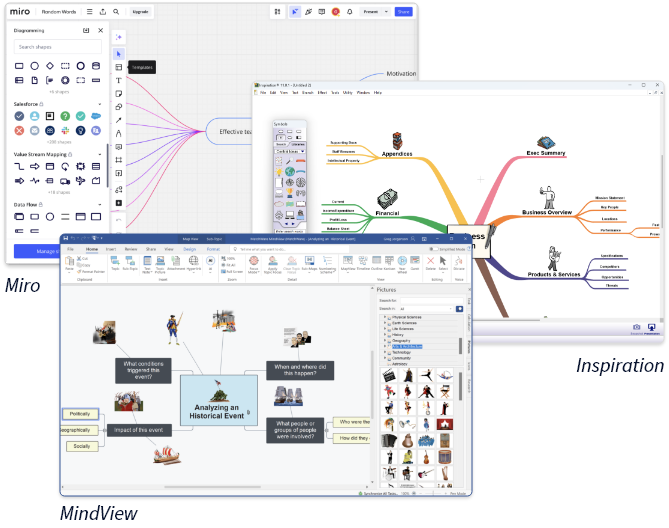The width and height of the screenshot is (669, 528).
Task: Choose the Text tool in Miro's toolbar
Action: 119,80
